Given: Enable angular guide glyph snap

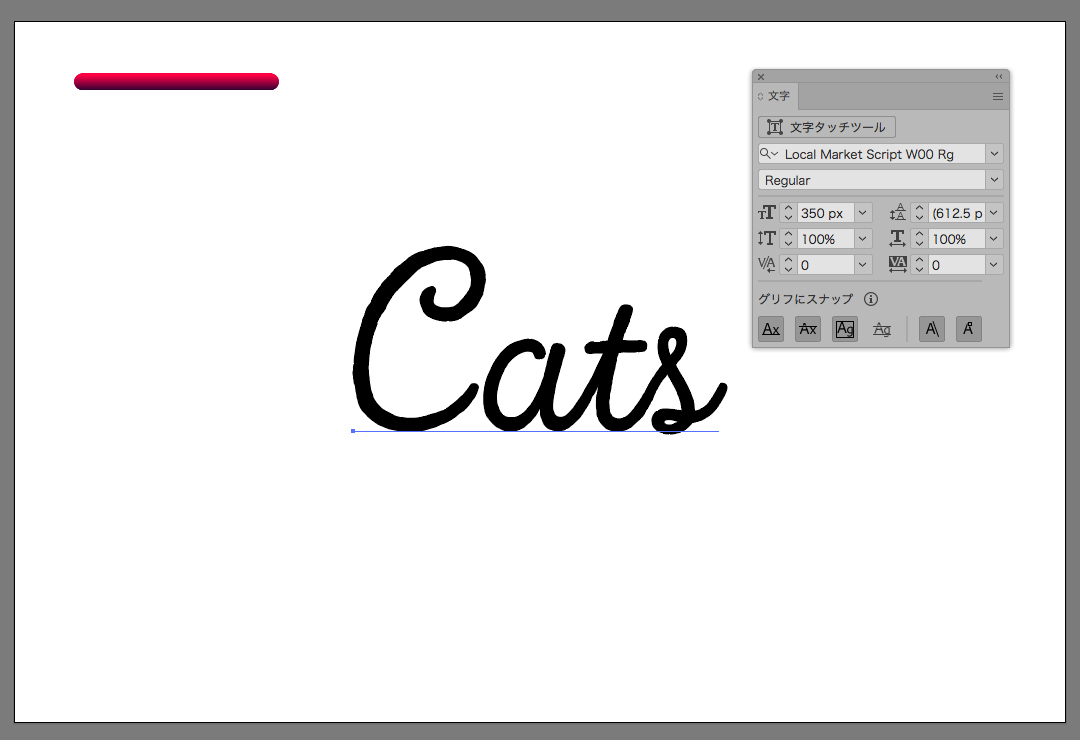Looking at the screenshot, I should pyautogui.click(x=931, y=329).
